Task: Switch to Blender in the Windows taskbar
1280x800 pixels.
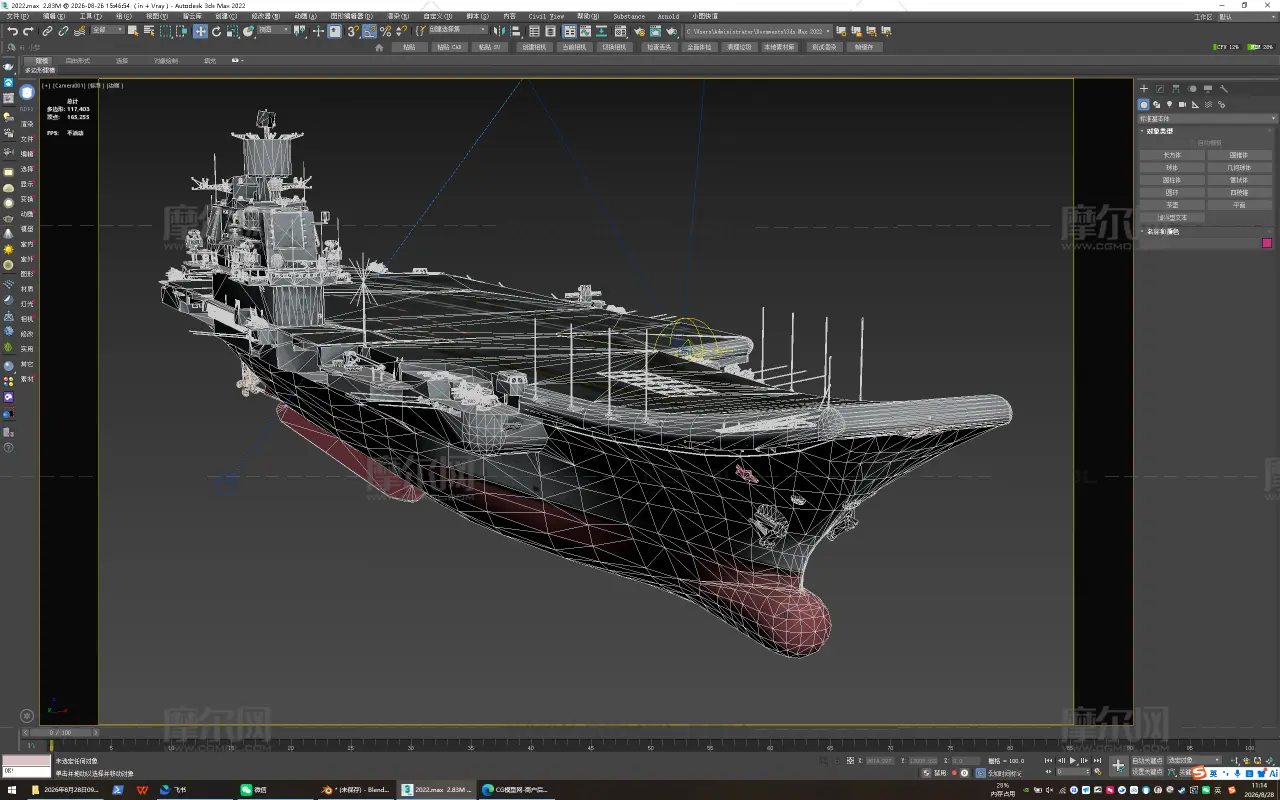Action: 355,790
